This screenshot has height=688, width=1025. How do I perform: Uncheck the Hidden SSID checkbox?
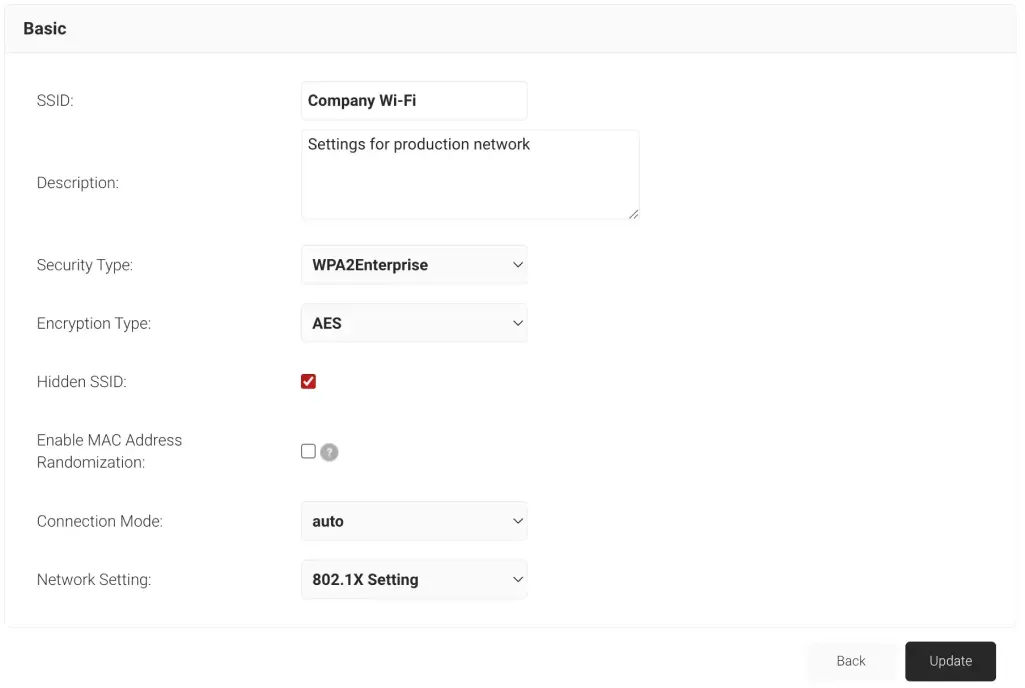pyautogui.click(x=308, y=381)
